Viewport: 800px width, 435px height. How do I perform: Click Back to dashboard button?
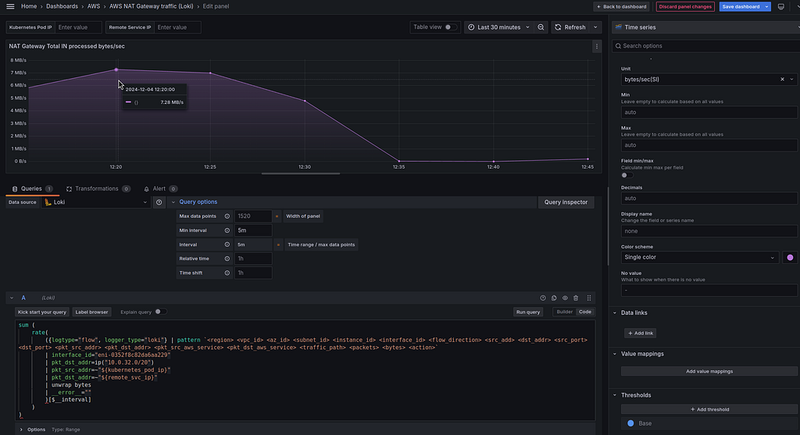point(621,7)
